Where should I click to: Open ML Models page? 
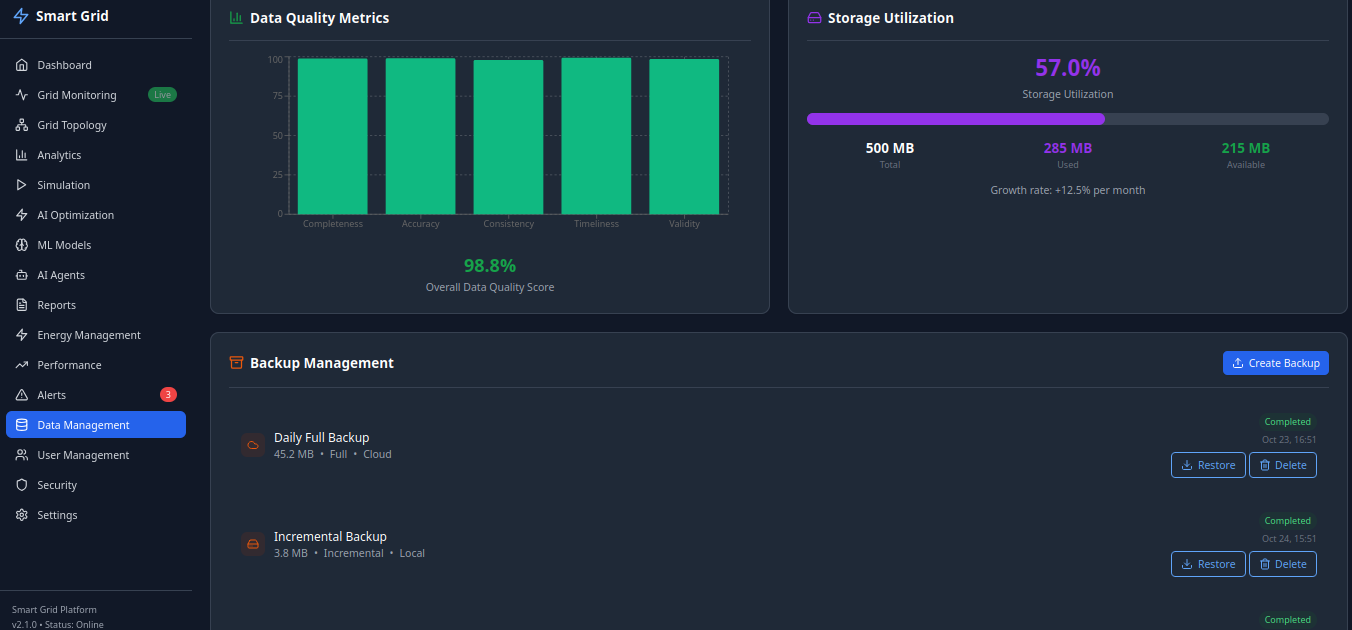click(x=96, y=245)
